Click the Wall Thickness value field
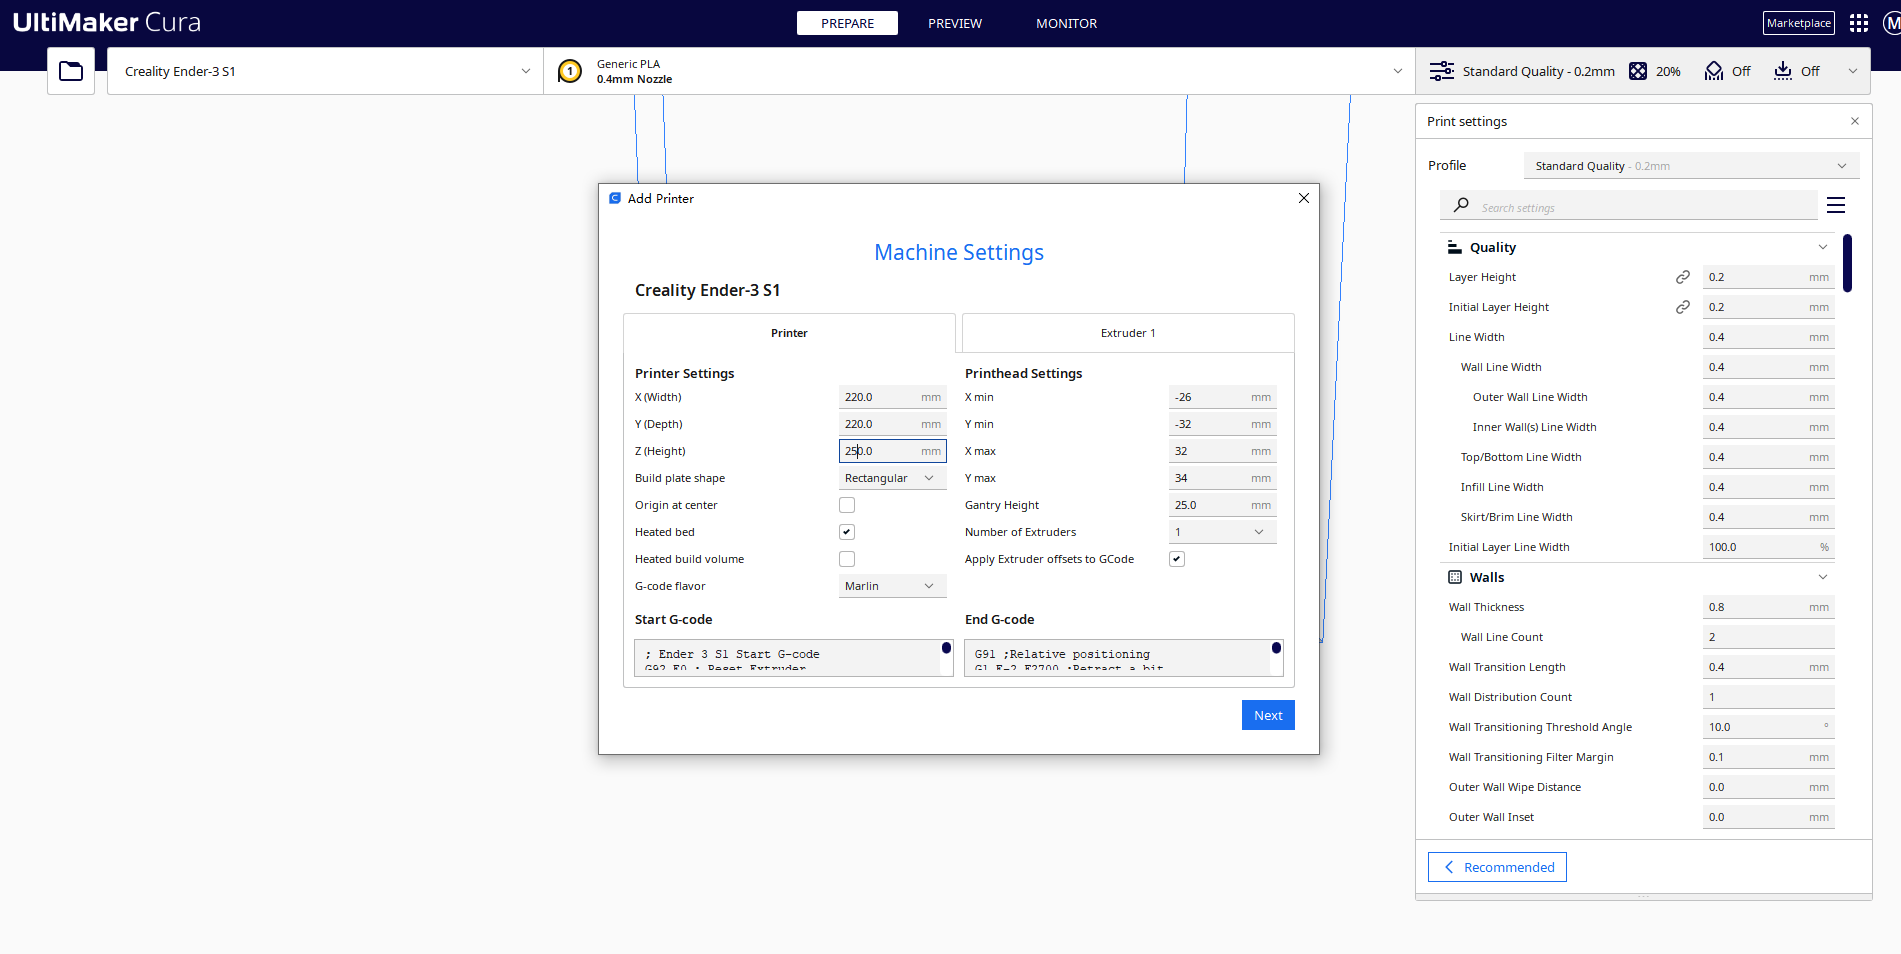 [x=1769, y=607]
